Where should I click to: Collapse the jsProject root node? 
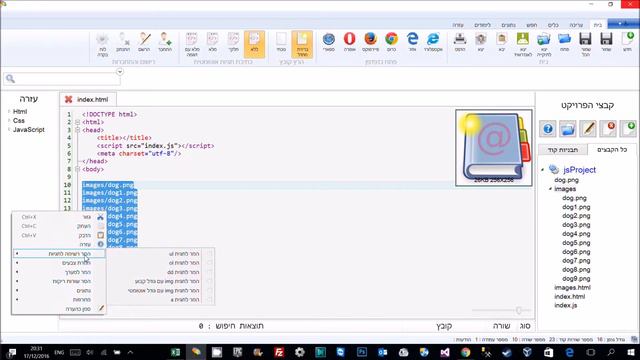tap(542, 170)
